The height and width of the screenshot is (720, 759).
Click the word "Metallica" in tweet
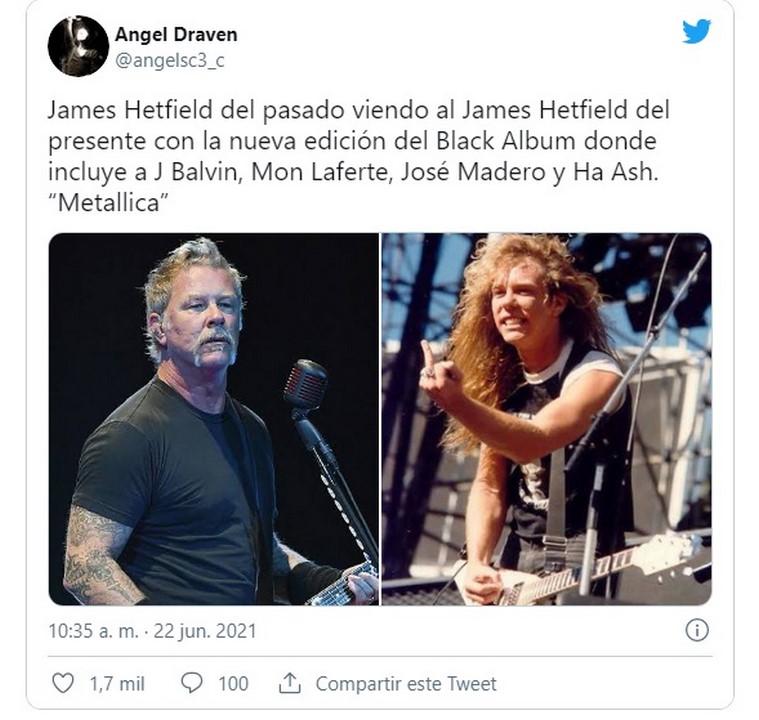point(108,203)
